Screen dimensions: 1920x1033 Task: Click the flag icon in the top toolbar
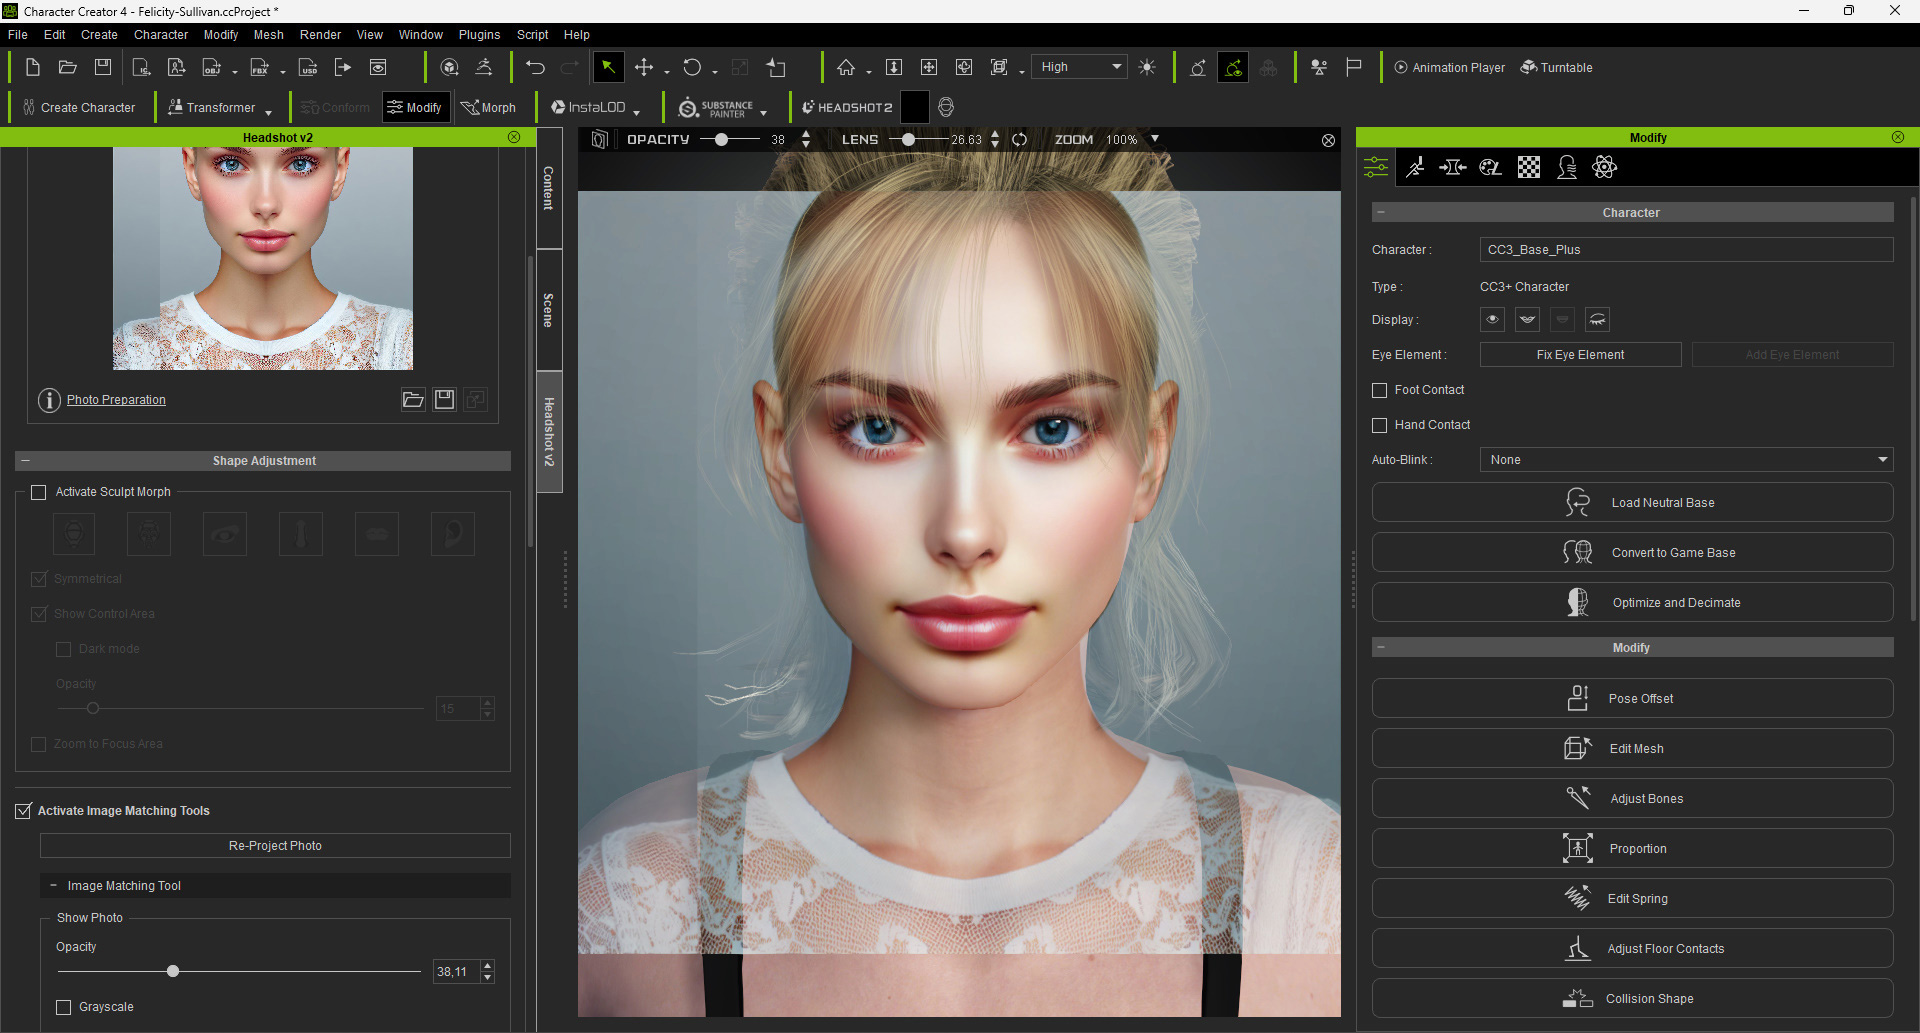[1354, 67]
